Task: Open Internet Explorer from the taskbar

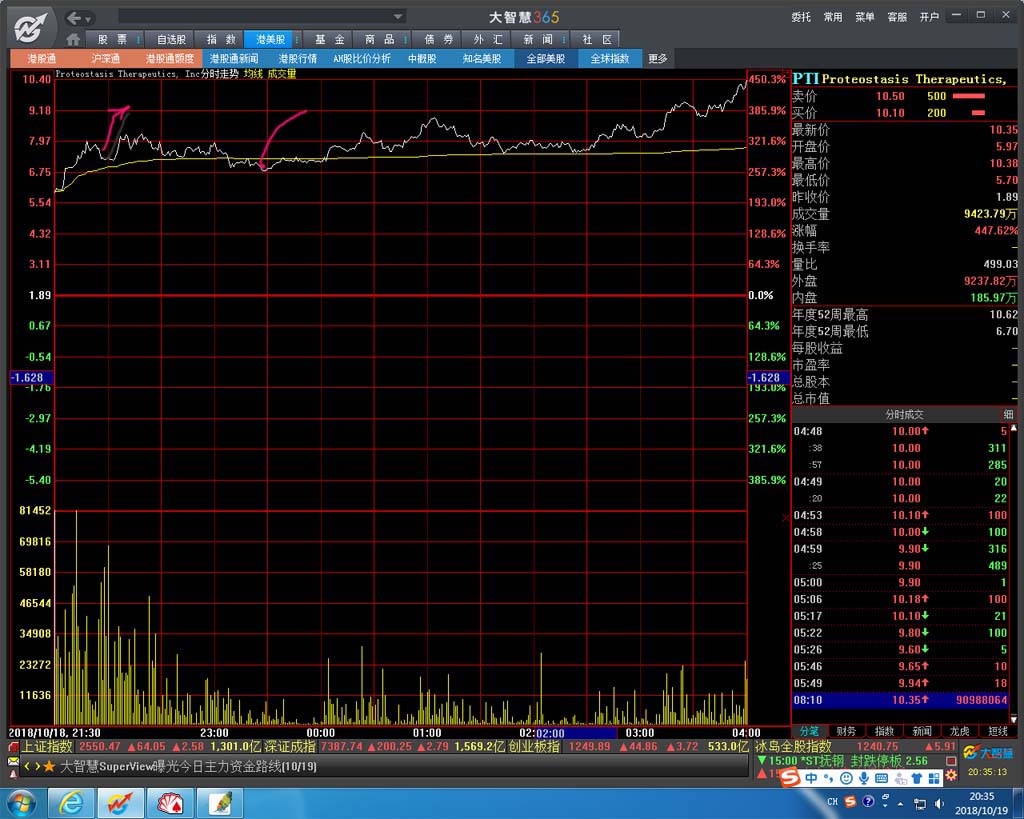Action: point(71,803)
